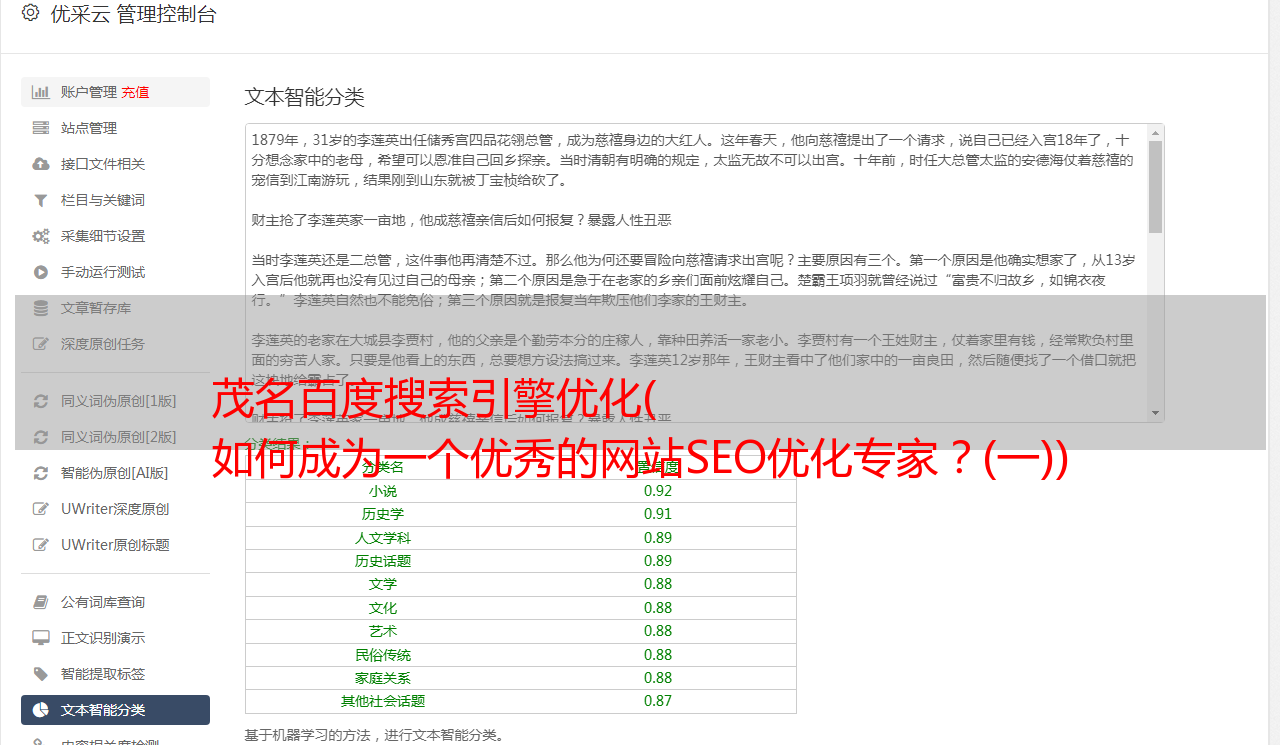Select the 0.91 confidence value
Viewport: 1280px width, 745px height.
[x=658, y=514]
